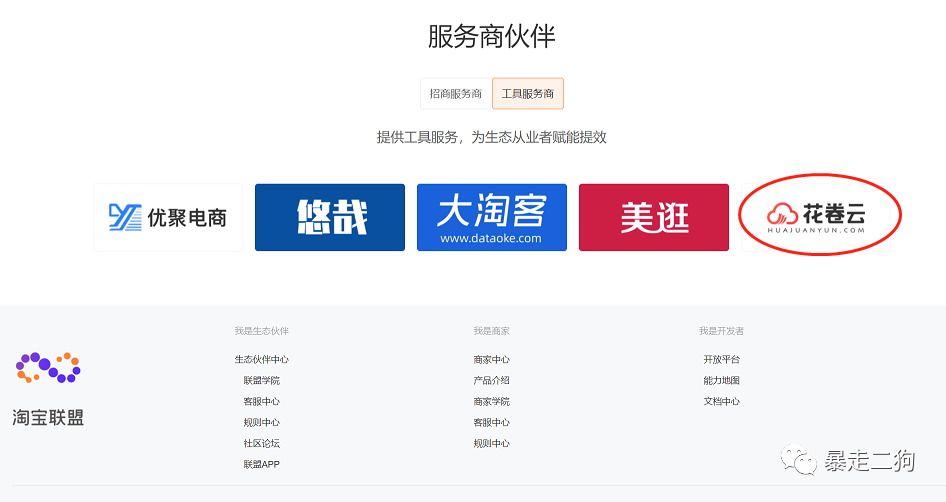946x502 pixels.
Task: Open 客服中心 under 我是商家
Action: pos(492,422)
